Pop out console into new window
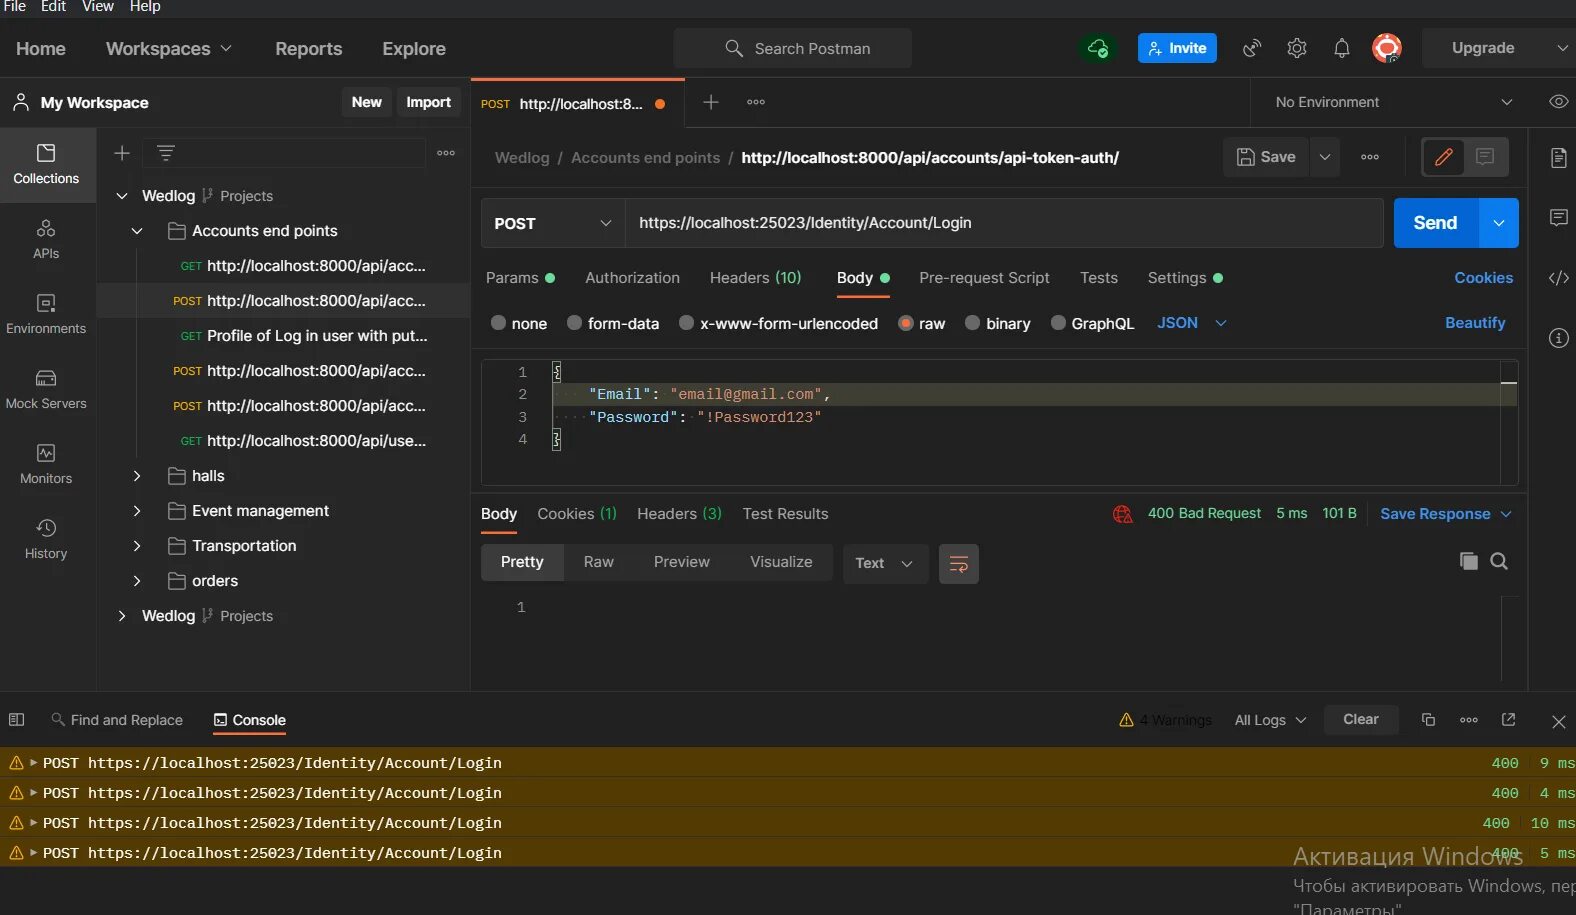Viewport: 1576px width, 915px height. (1508, 720)
